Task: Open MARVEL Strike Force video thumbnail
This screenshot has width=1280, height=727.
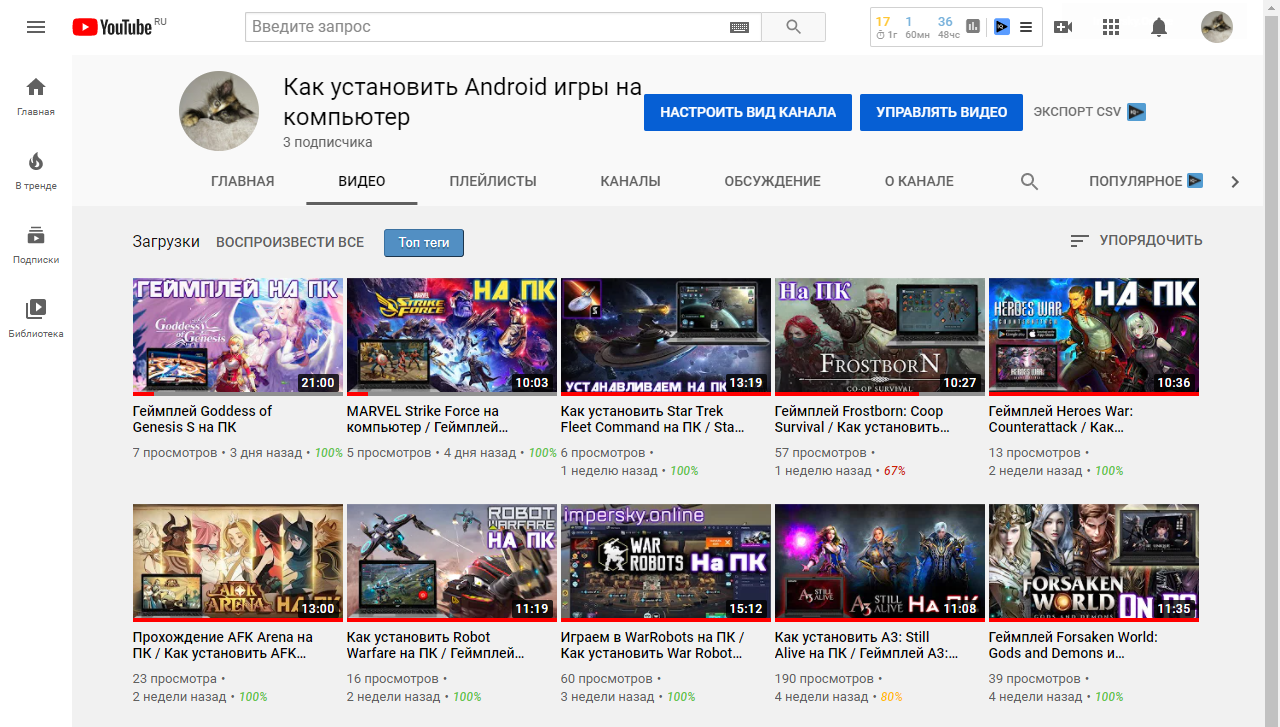Action: point(452,337)
